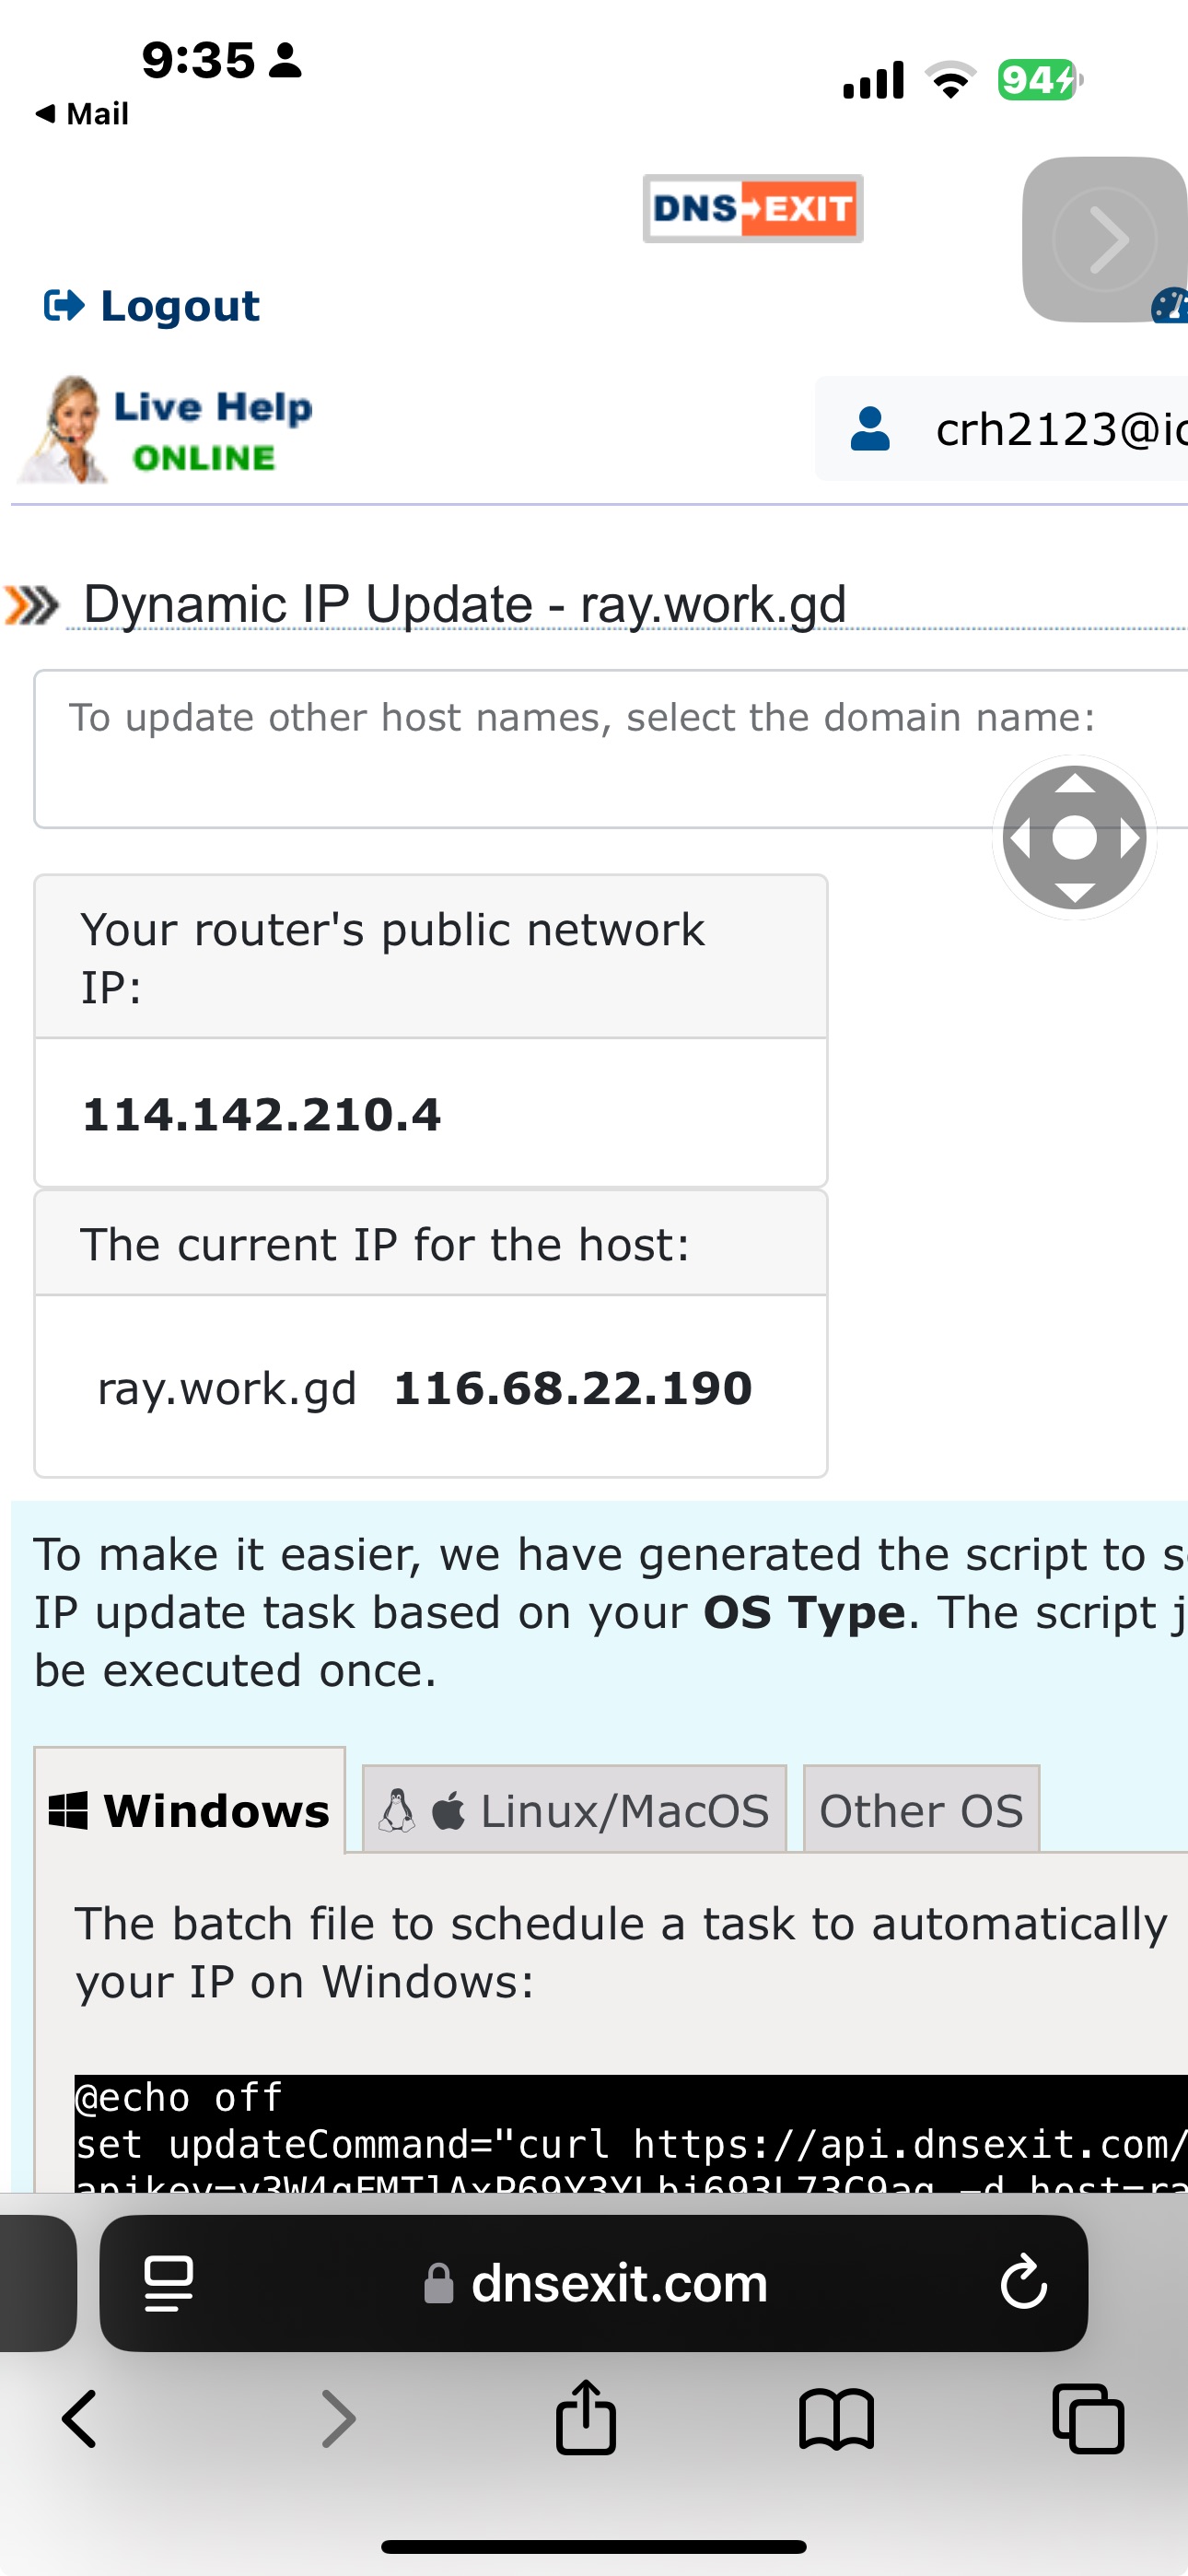Open Safari bookmarks book icon
The image size is (1188, 2576).
(x=837, y=2419)
